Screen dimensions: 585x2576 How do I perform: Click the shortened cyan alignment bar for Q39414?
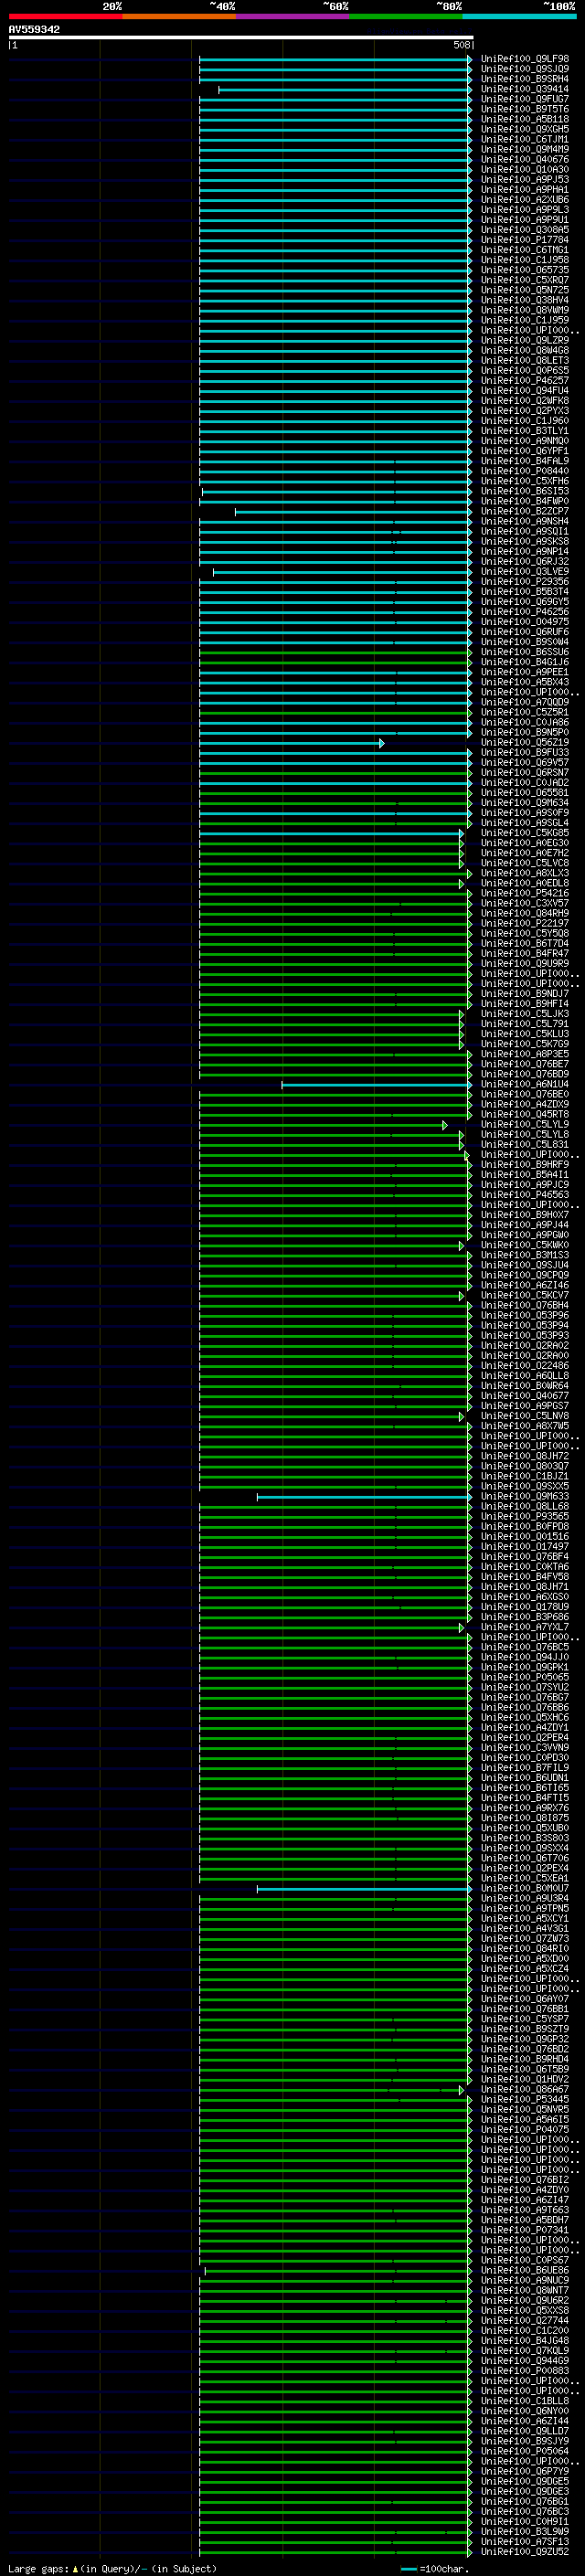[345, 90]
